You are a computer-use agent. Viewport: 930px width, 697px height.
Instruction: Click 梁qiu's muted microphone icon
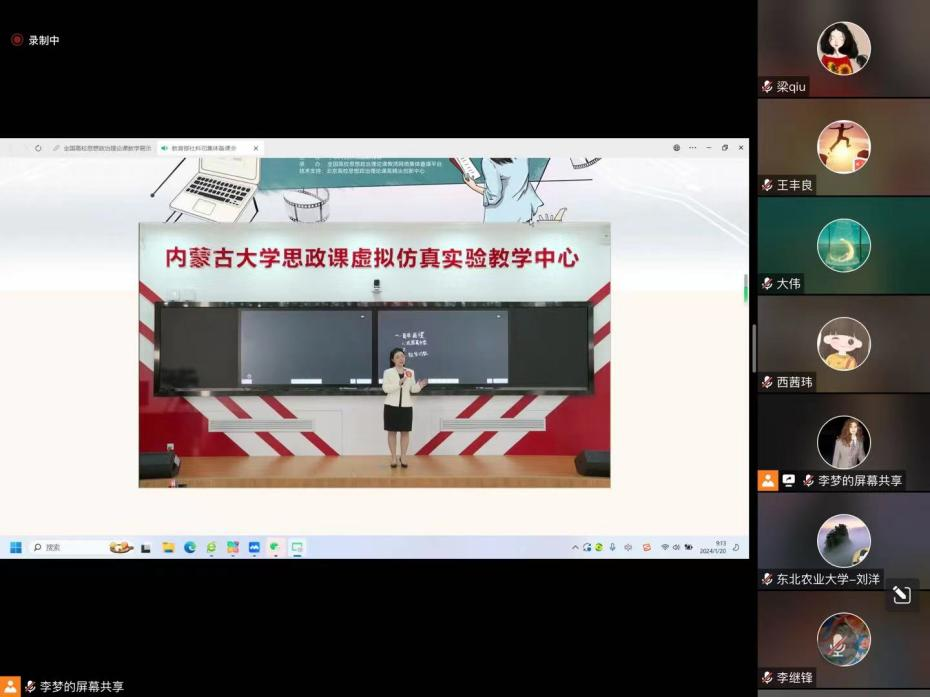tap(767, 87)
